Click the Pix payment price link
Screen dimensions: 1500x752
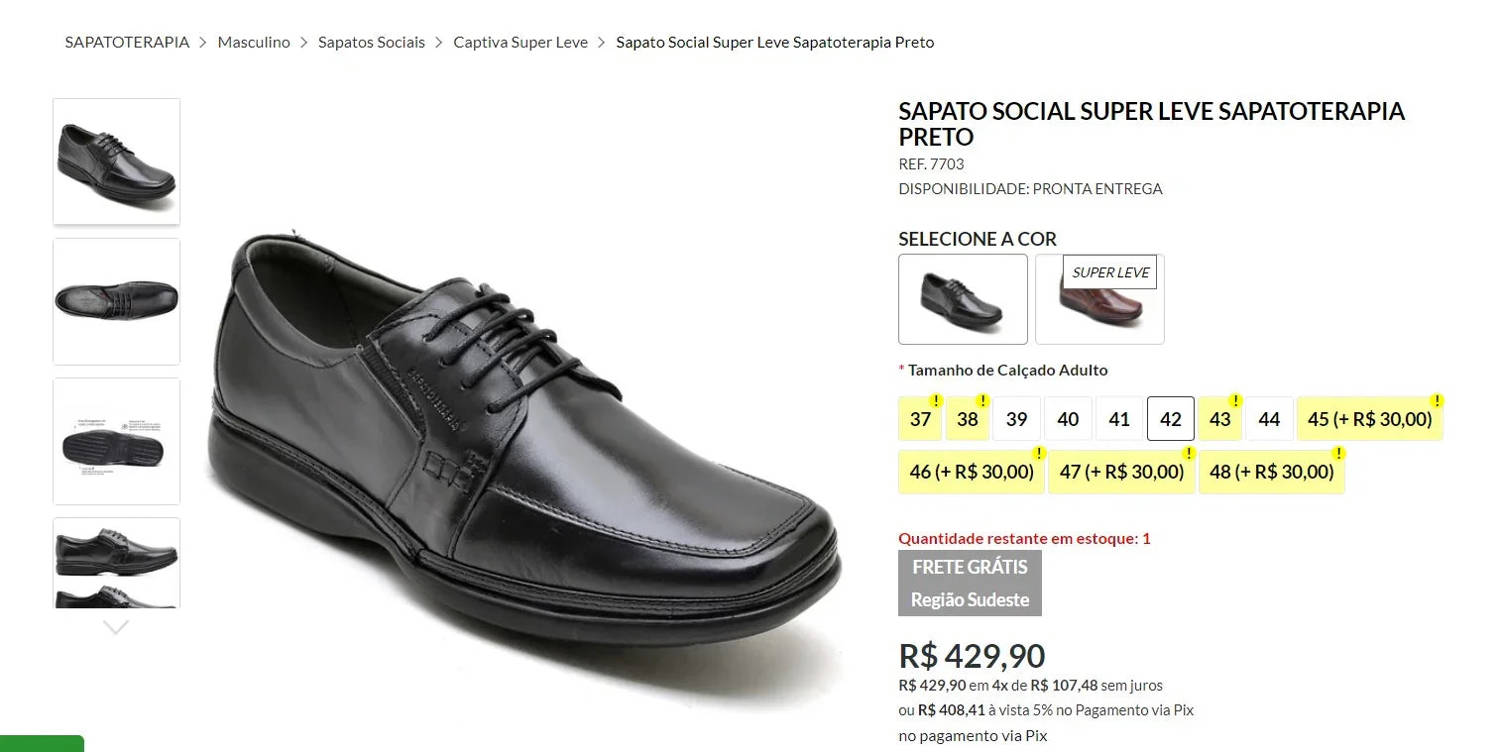coord(949,710)
